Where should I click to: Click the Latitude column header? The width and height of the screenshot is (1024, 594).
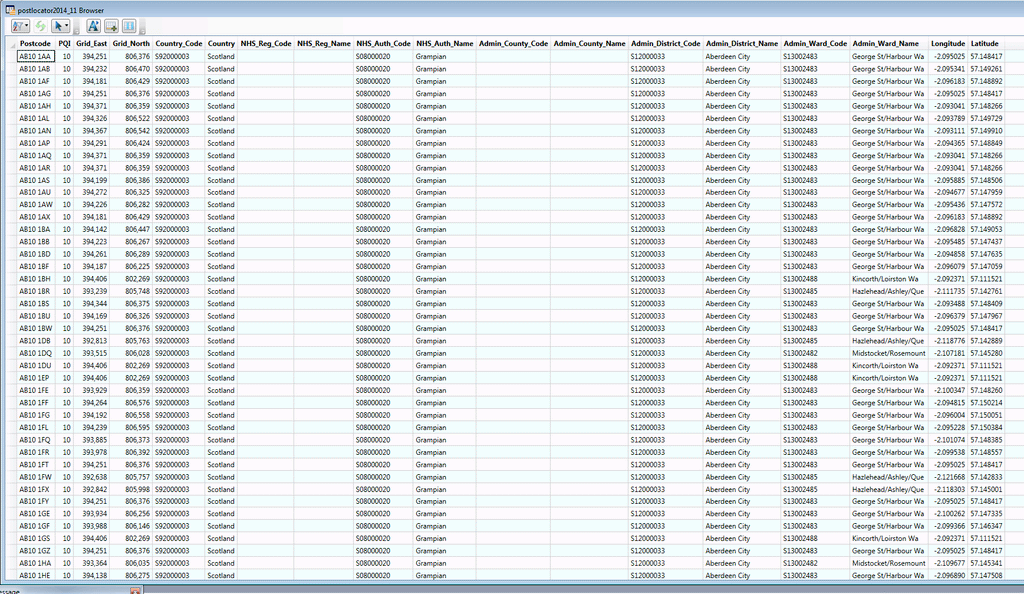[984, 44]
